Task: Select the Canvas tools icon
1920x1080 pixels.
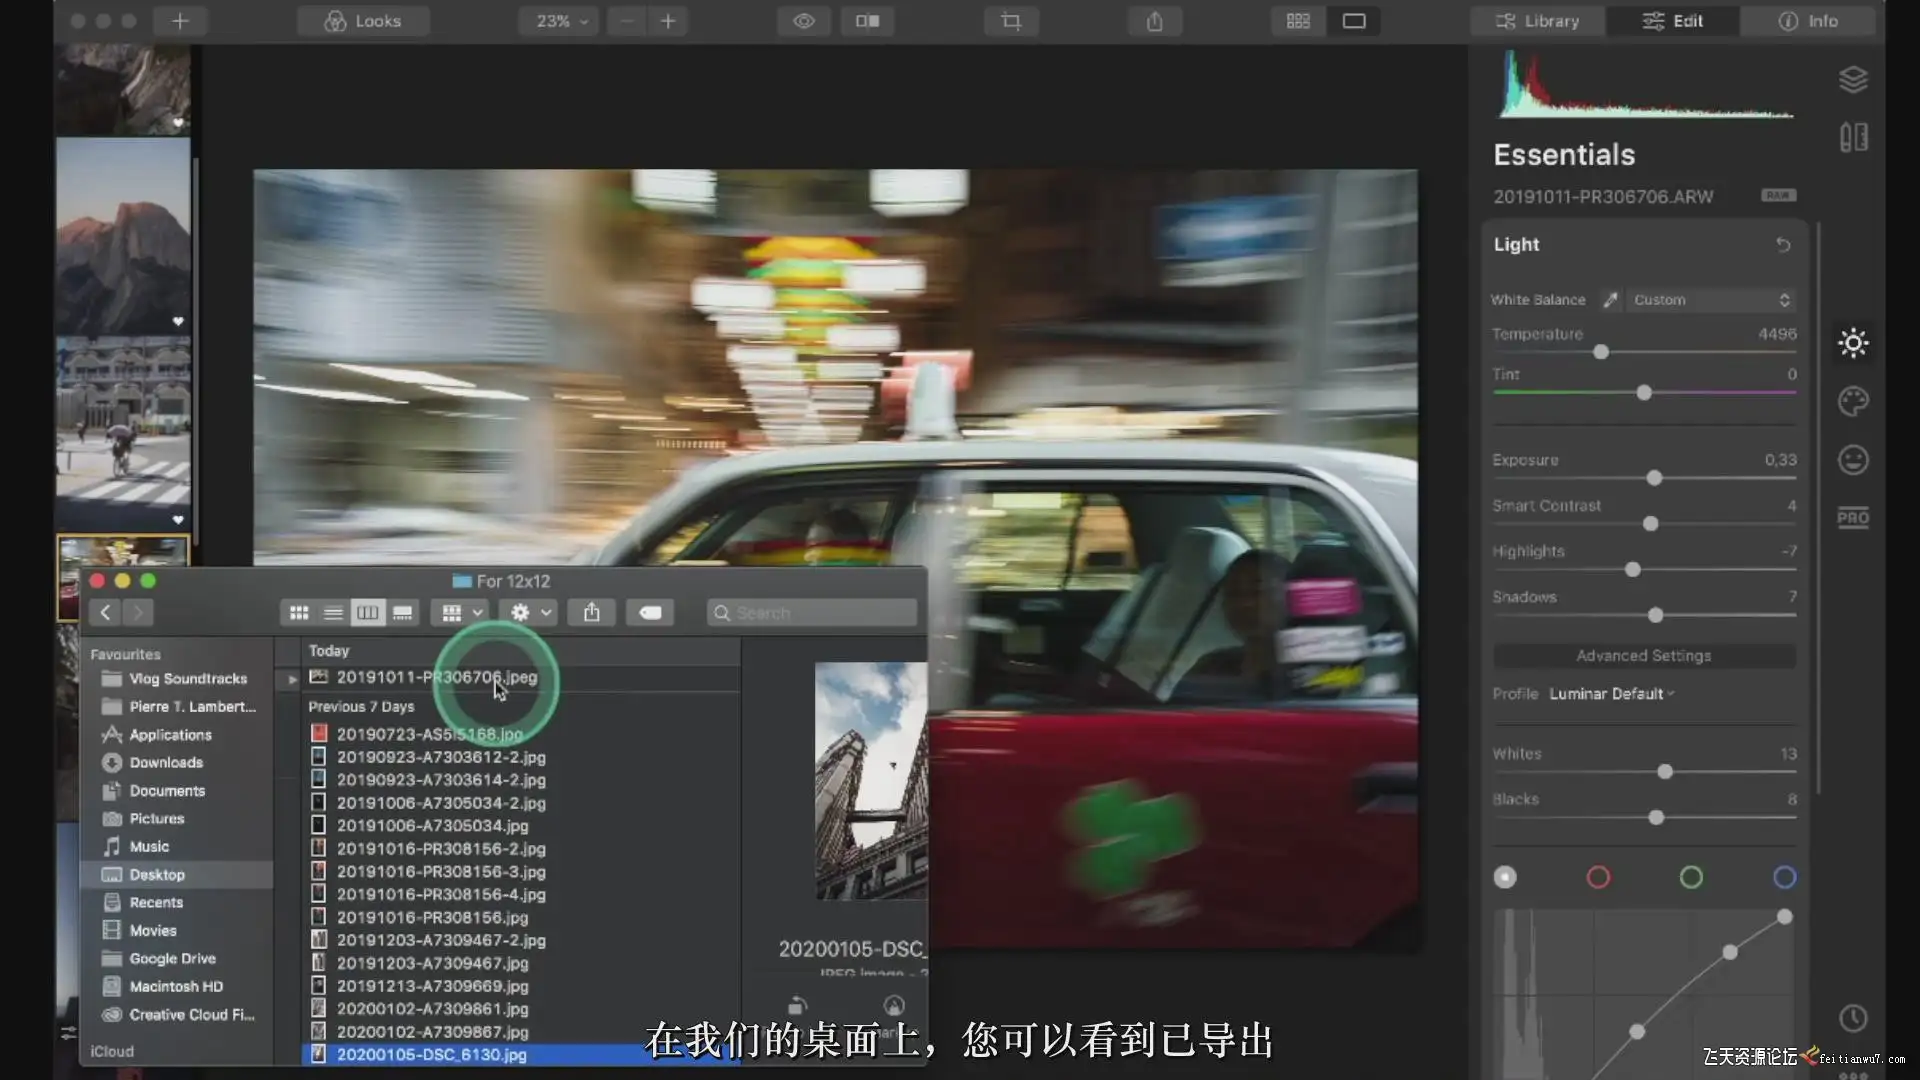Action: 1853,138
